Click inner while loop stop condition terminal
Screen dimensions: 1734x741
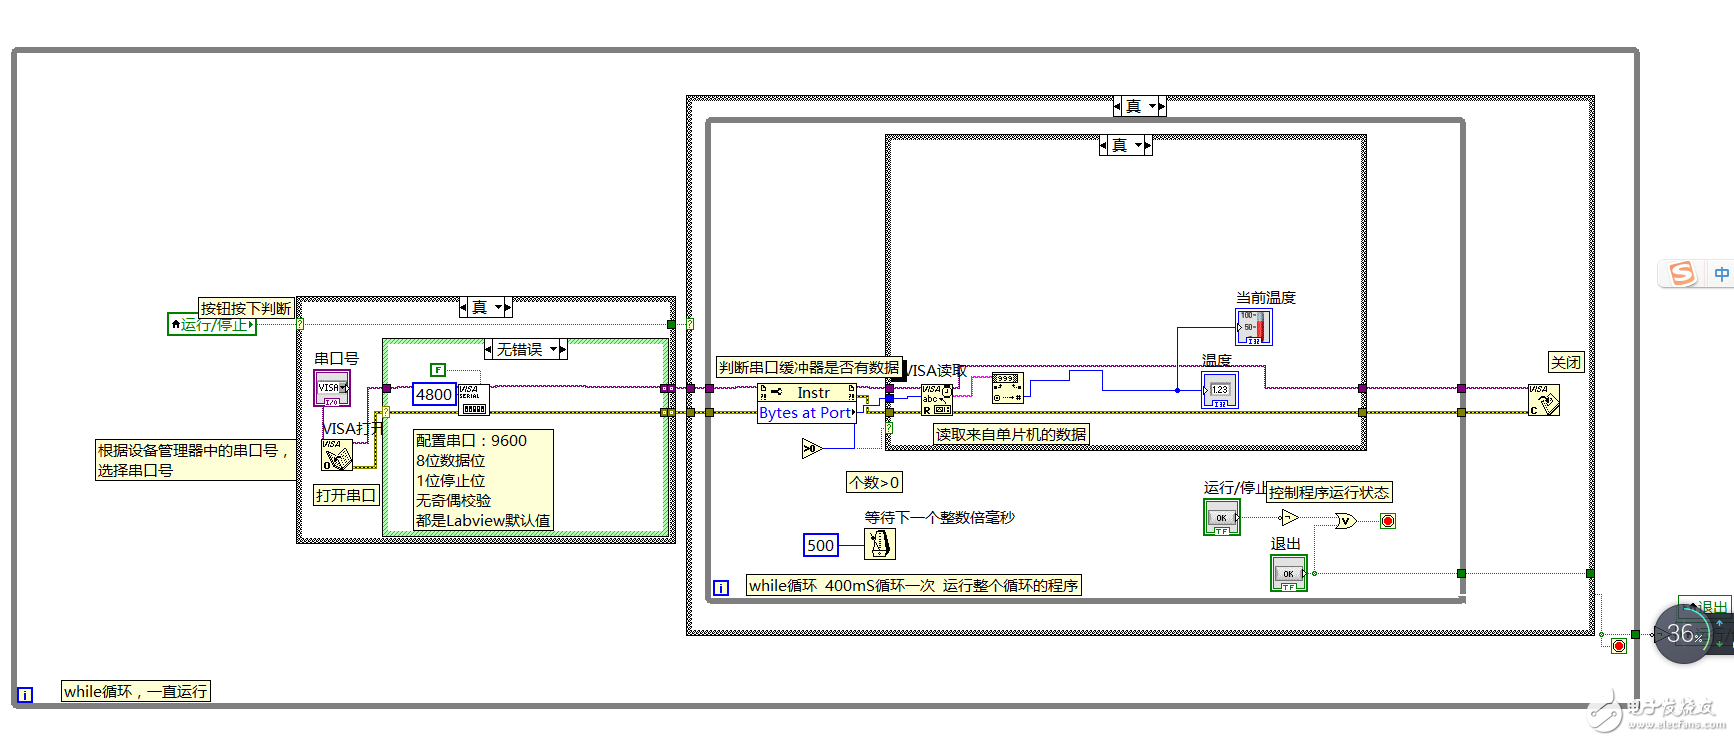[x=1388, y=520]
